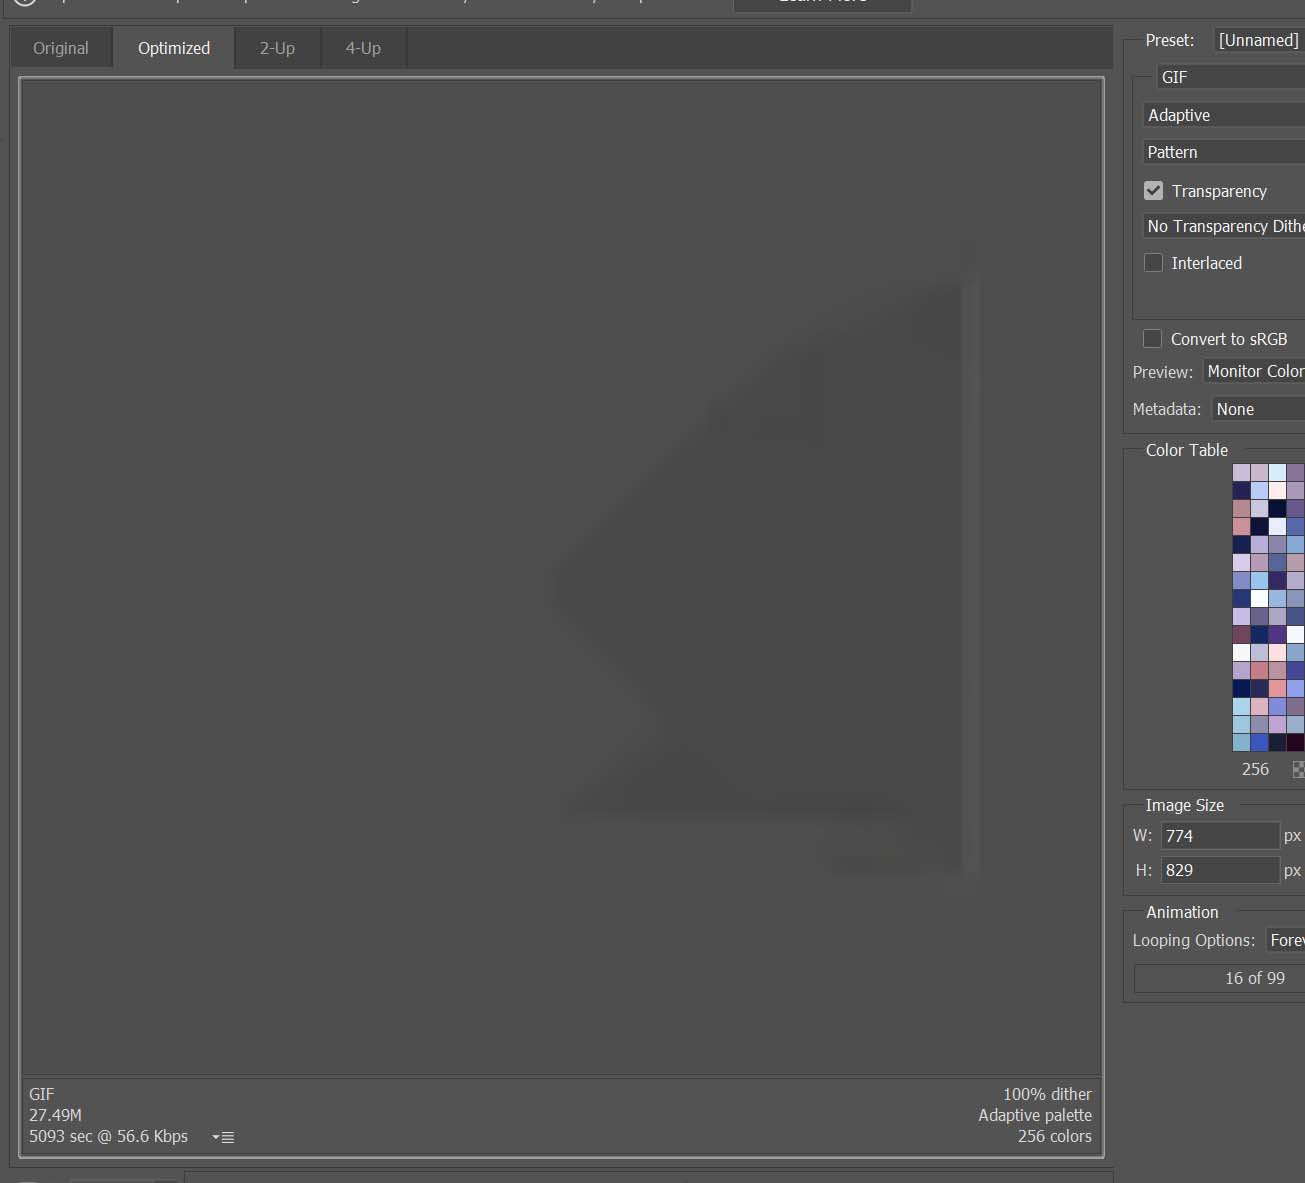Select the 2-Up comparison tab

tap(277, 48)
